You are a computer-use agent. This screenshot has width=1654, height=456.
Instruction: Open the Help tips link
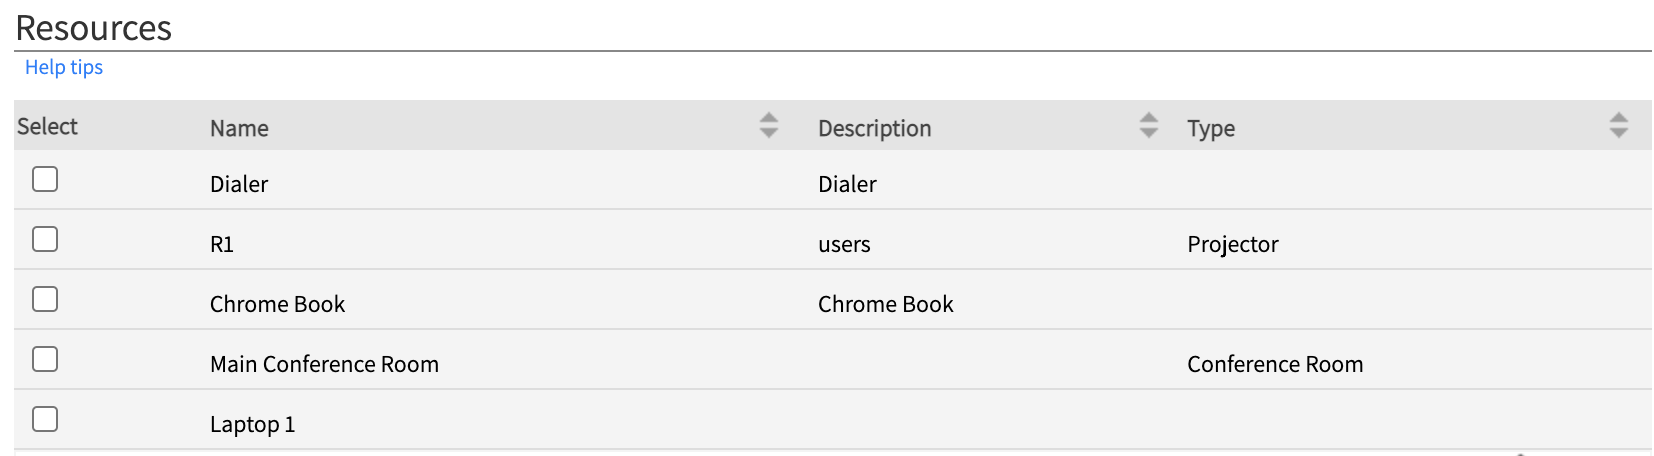pos(64,67)
